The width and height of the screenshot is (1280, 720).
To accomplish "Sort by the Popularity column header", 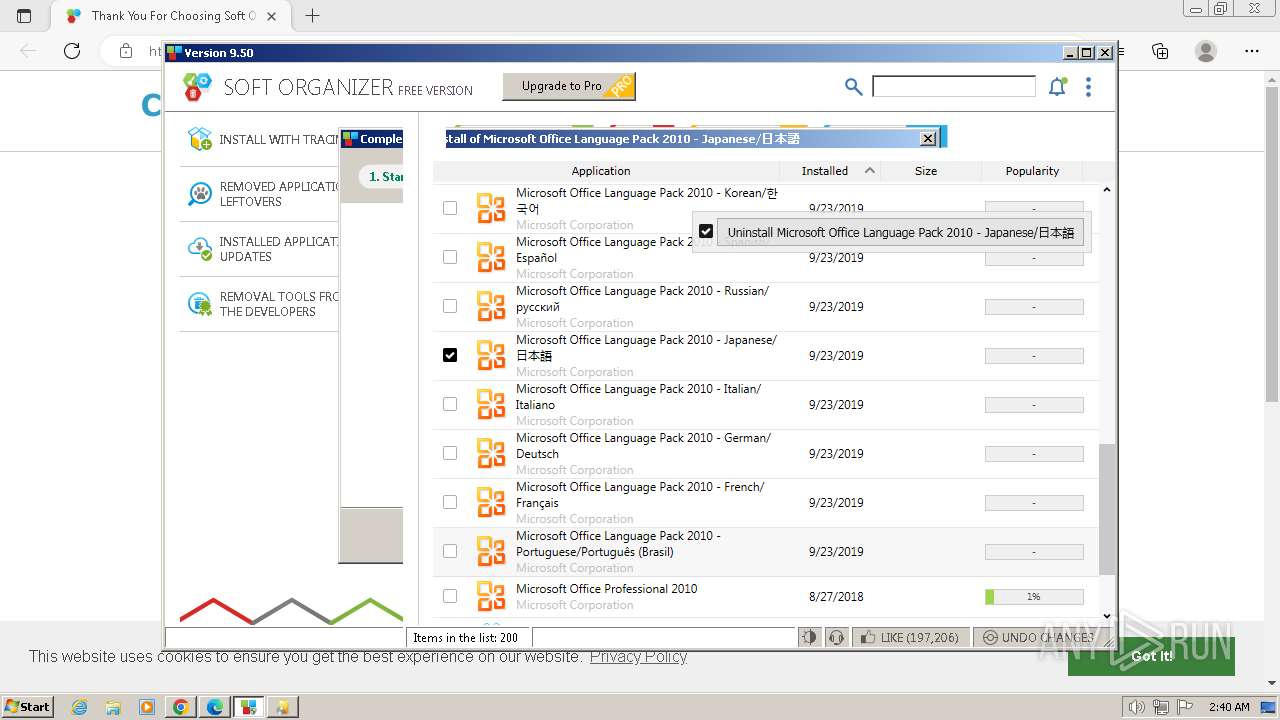I will [1032, 171].
